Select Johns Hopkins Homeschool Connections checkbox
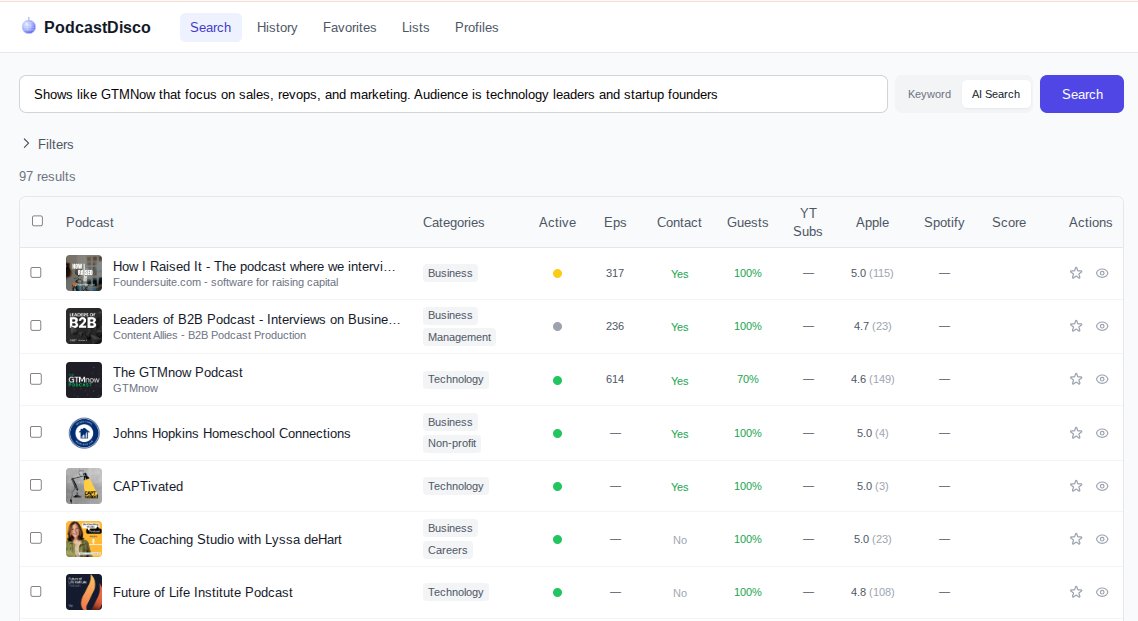 click(36, 432)
